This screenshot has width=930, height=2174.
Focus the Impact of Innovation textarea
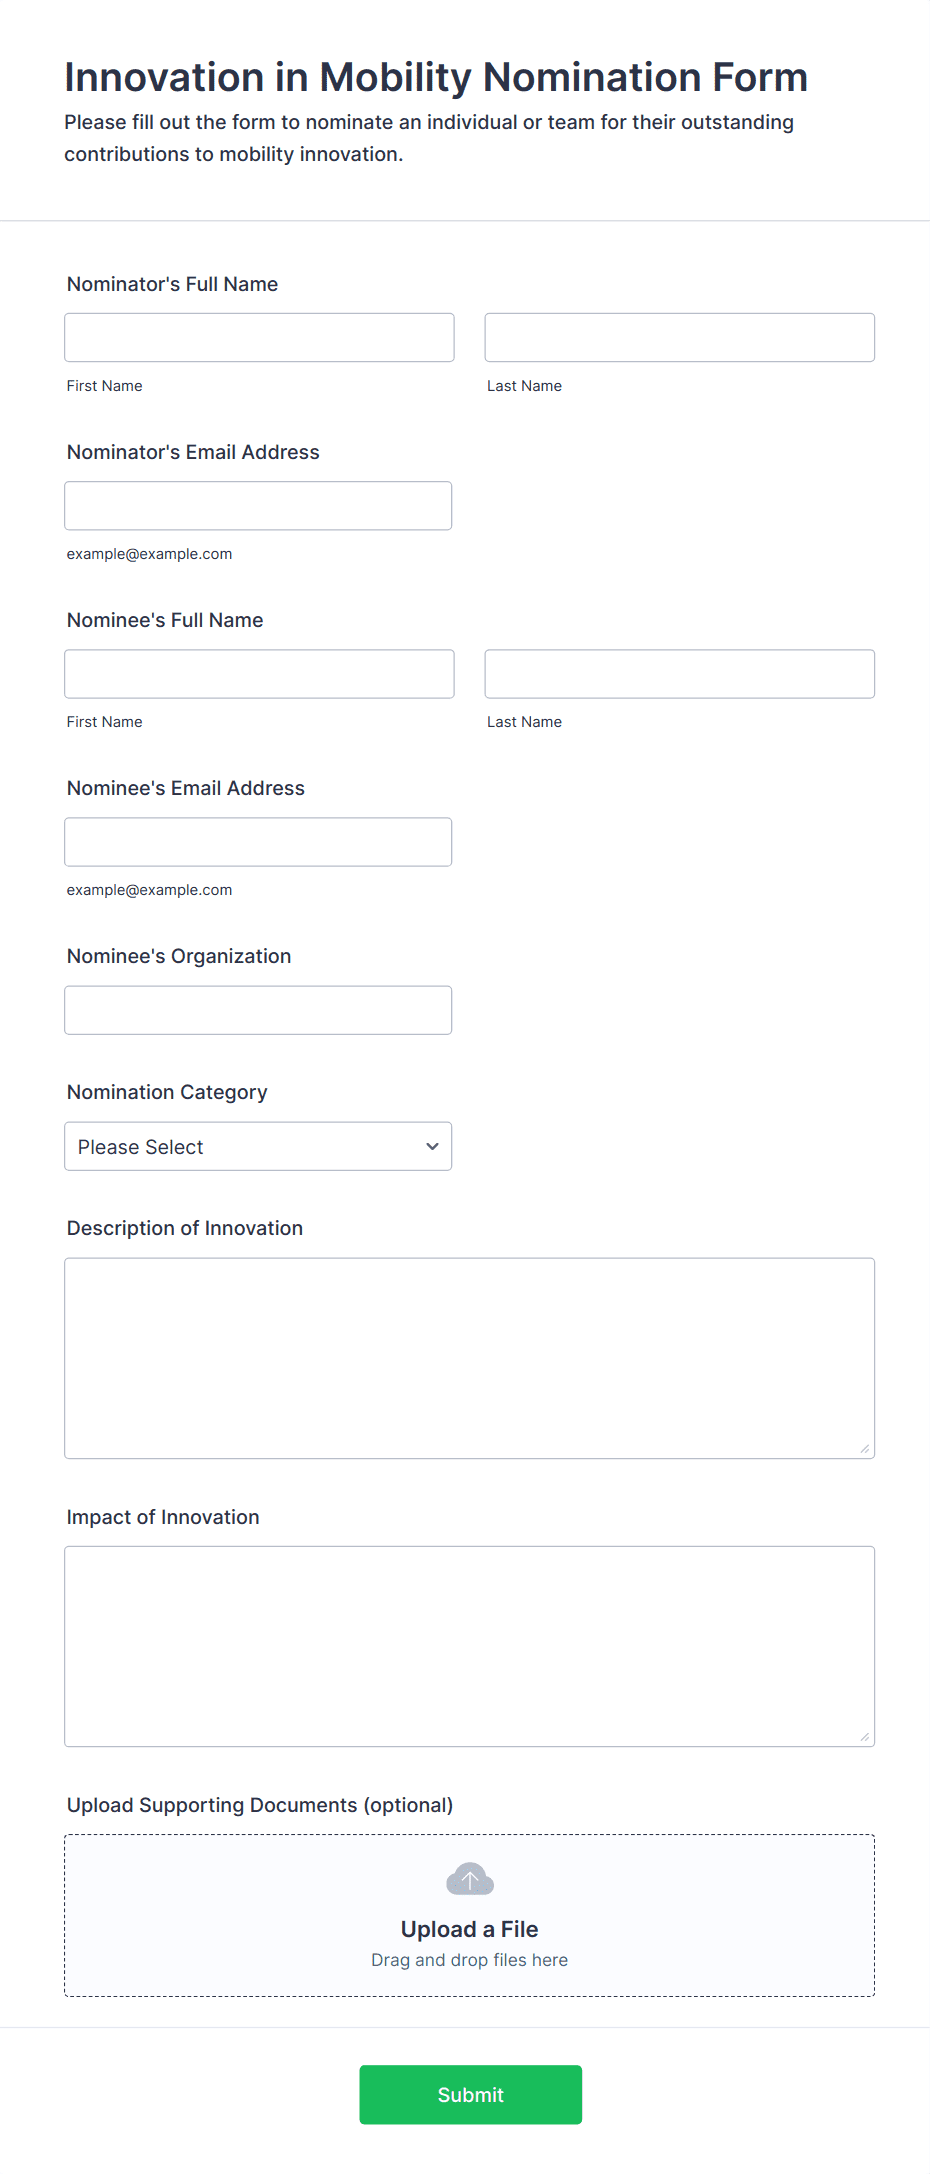click(x=469, y=1646)
